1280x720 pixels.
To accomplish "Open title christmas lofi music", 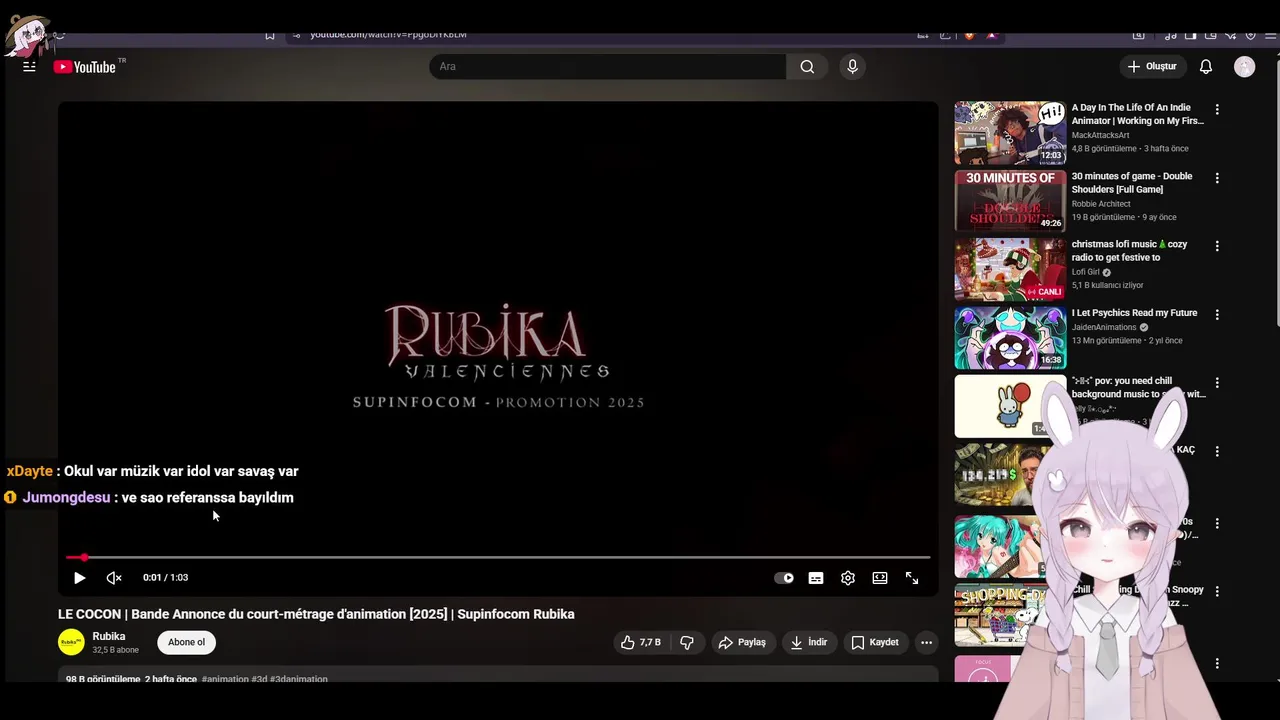I will tap(1130, 251).
